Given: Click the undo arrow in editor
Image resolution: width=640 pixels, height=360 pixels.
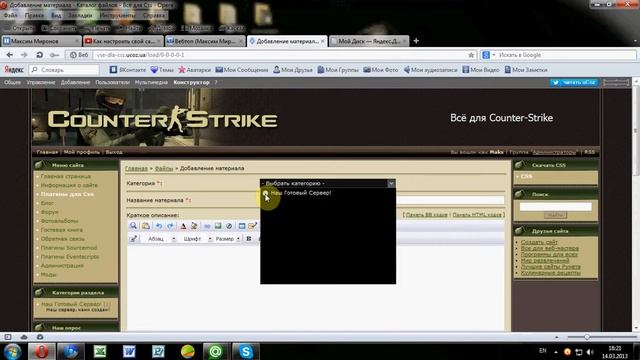Looking at the screenshot, I should (x=159, y=226).
